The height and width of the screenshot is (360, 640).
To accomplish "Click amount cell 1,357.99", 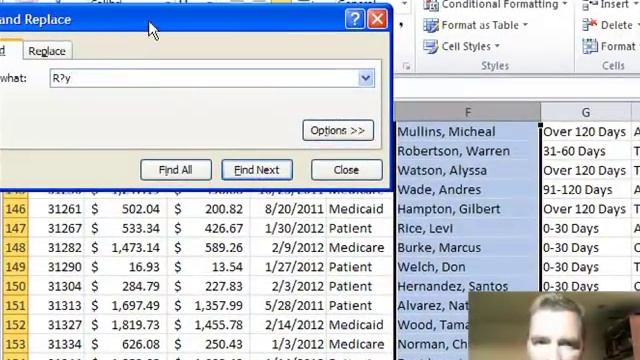I will [x=209, y=305].
